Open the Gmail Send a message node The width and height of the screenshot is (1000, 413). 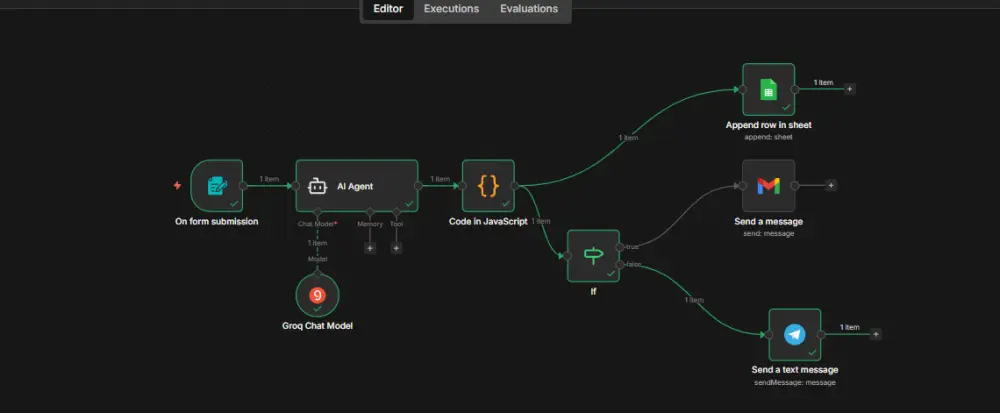click(768, 185)
